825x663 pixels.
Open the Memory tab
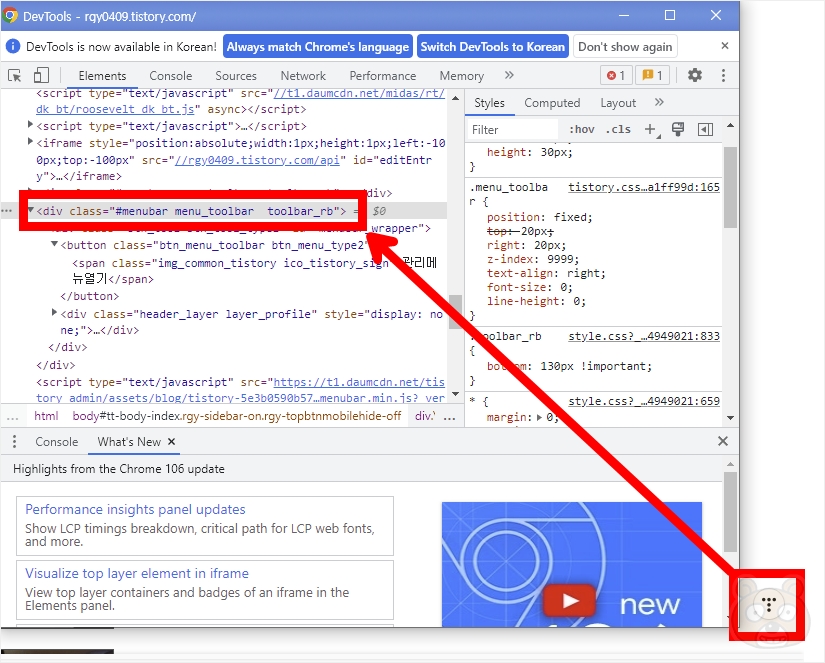coord(461,76)
